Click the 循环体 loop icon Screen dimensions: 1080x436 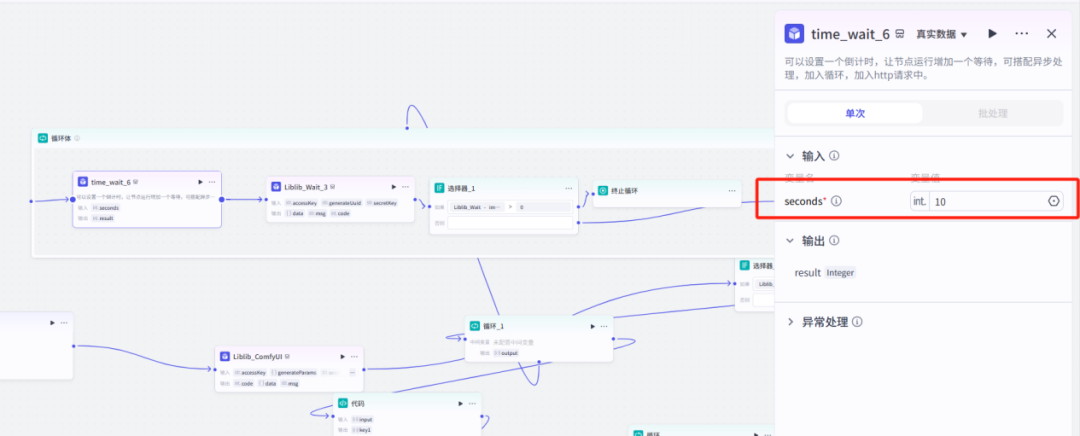(x=42, y=138)
